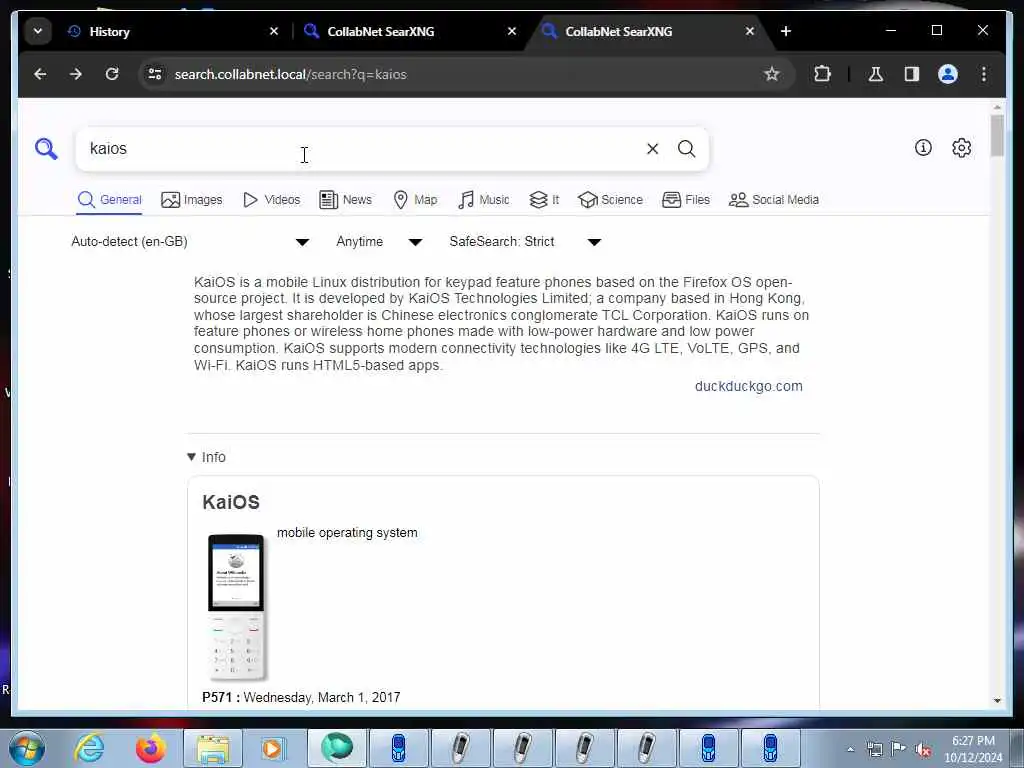The height and width of the screenshot is (768, 1024).
Task: Open Chrome Labs flask icon
Action: (876, 74)
